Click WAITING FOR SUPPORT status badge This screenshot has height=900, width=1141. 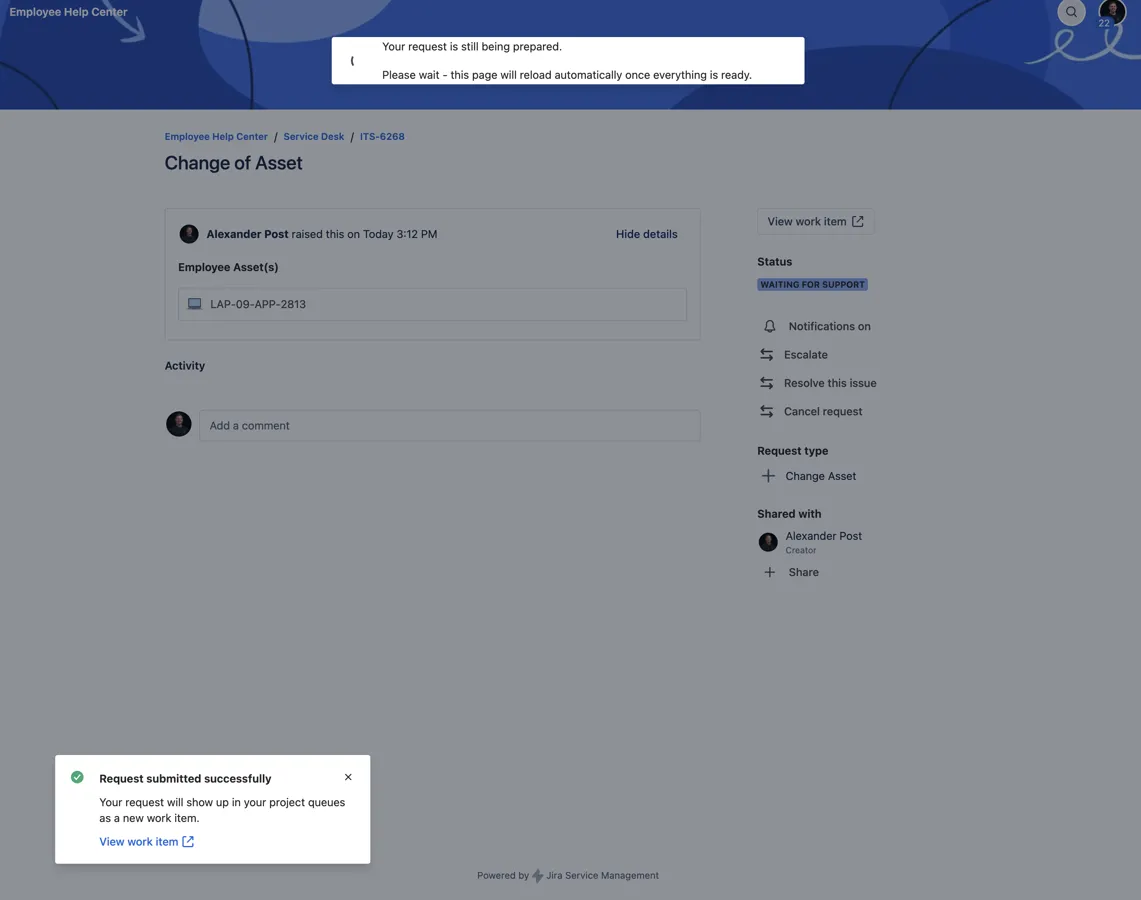(812, 284)
